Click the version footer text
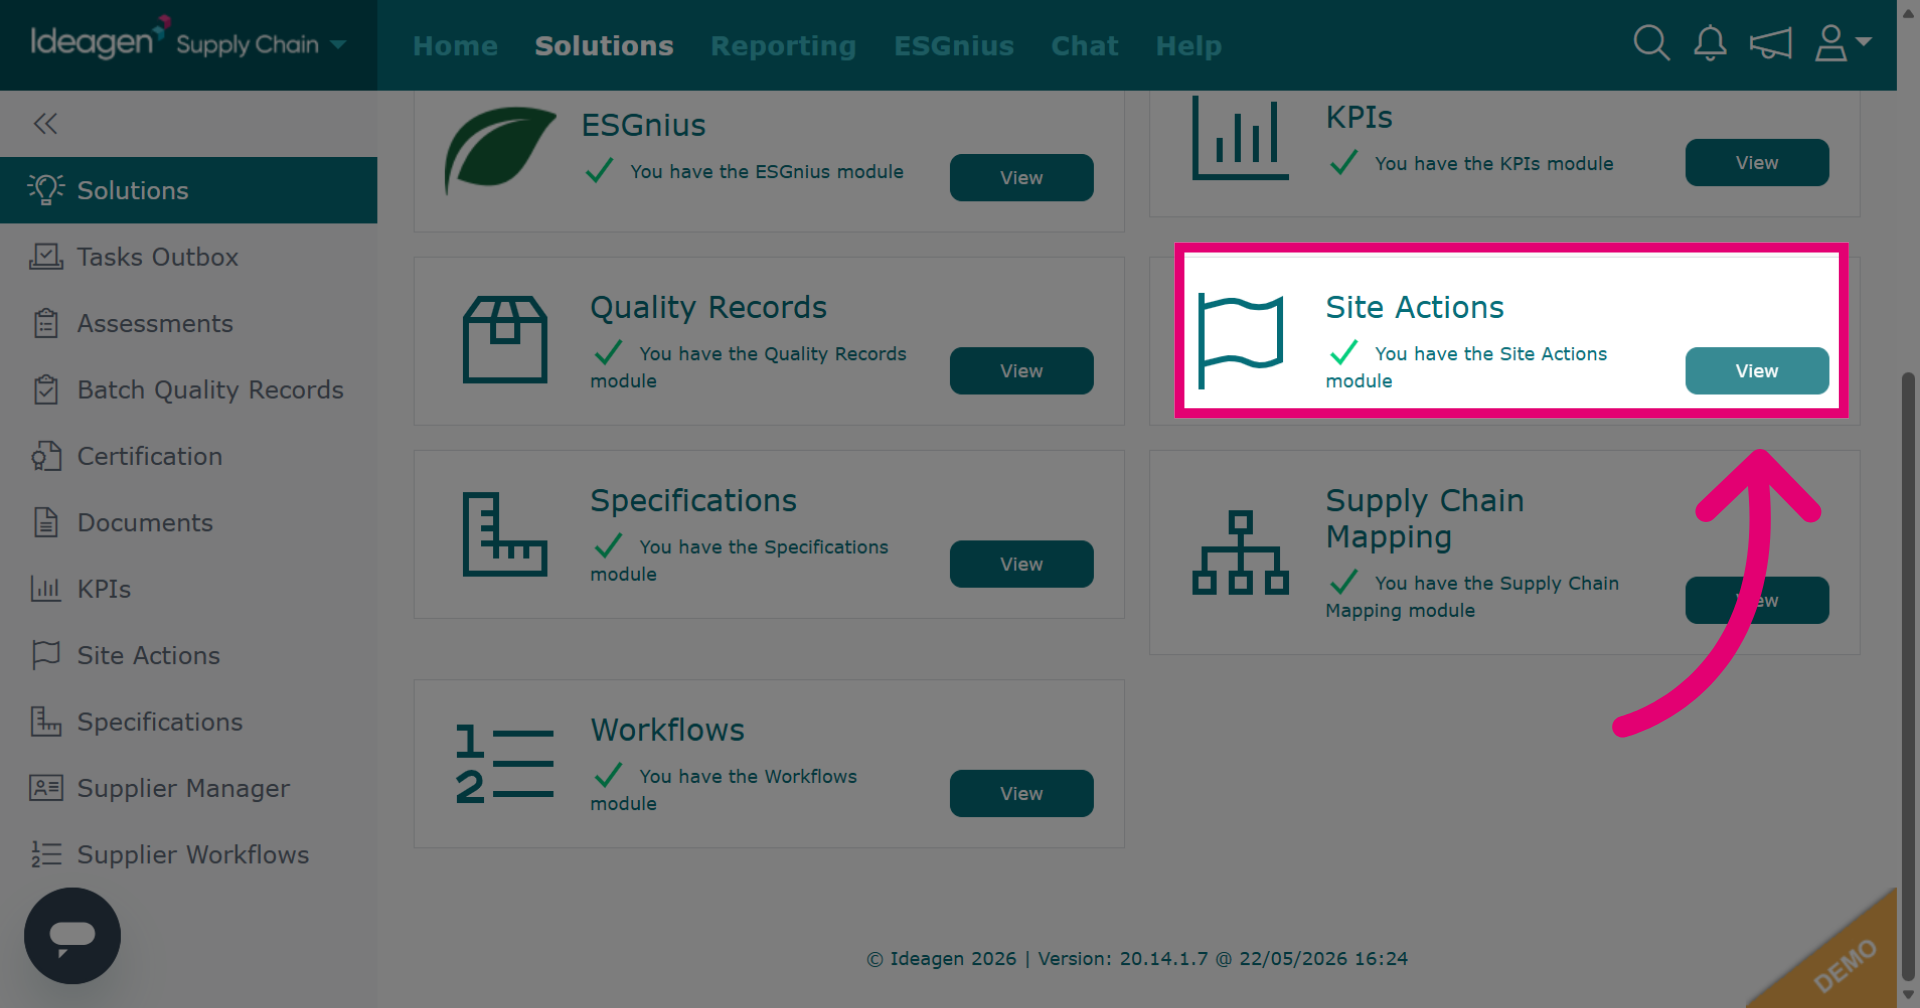This screenshot has width=1920, height=1008. (1137, 959)
